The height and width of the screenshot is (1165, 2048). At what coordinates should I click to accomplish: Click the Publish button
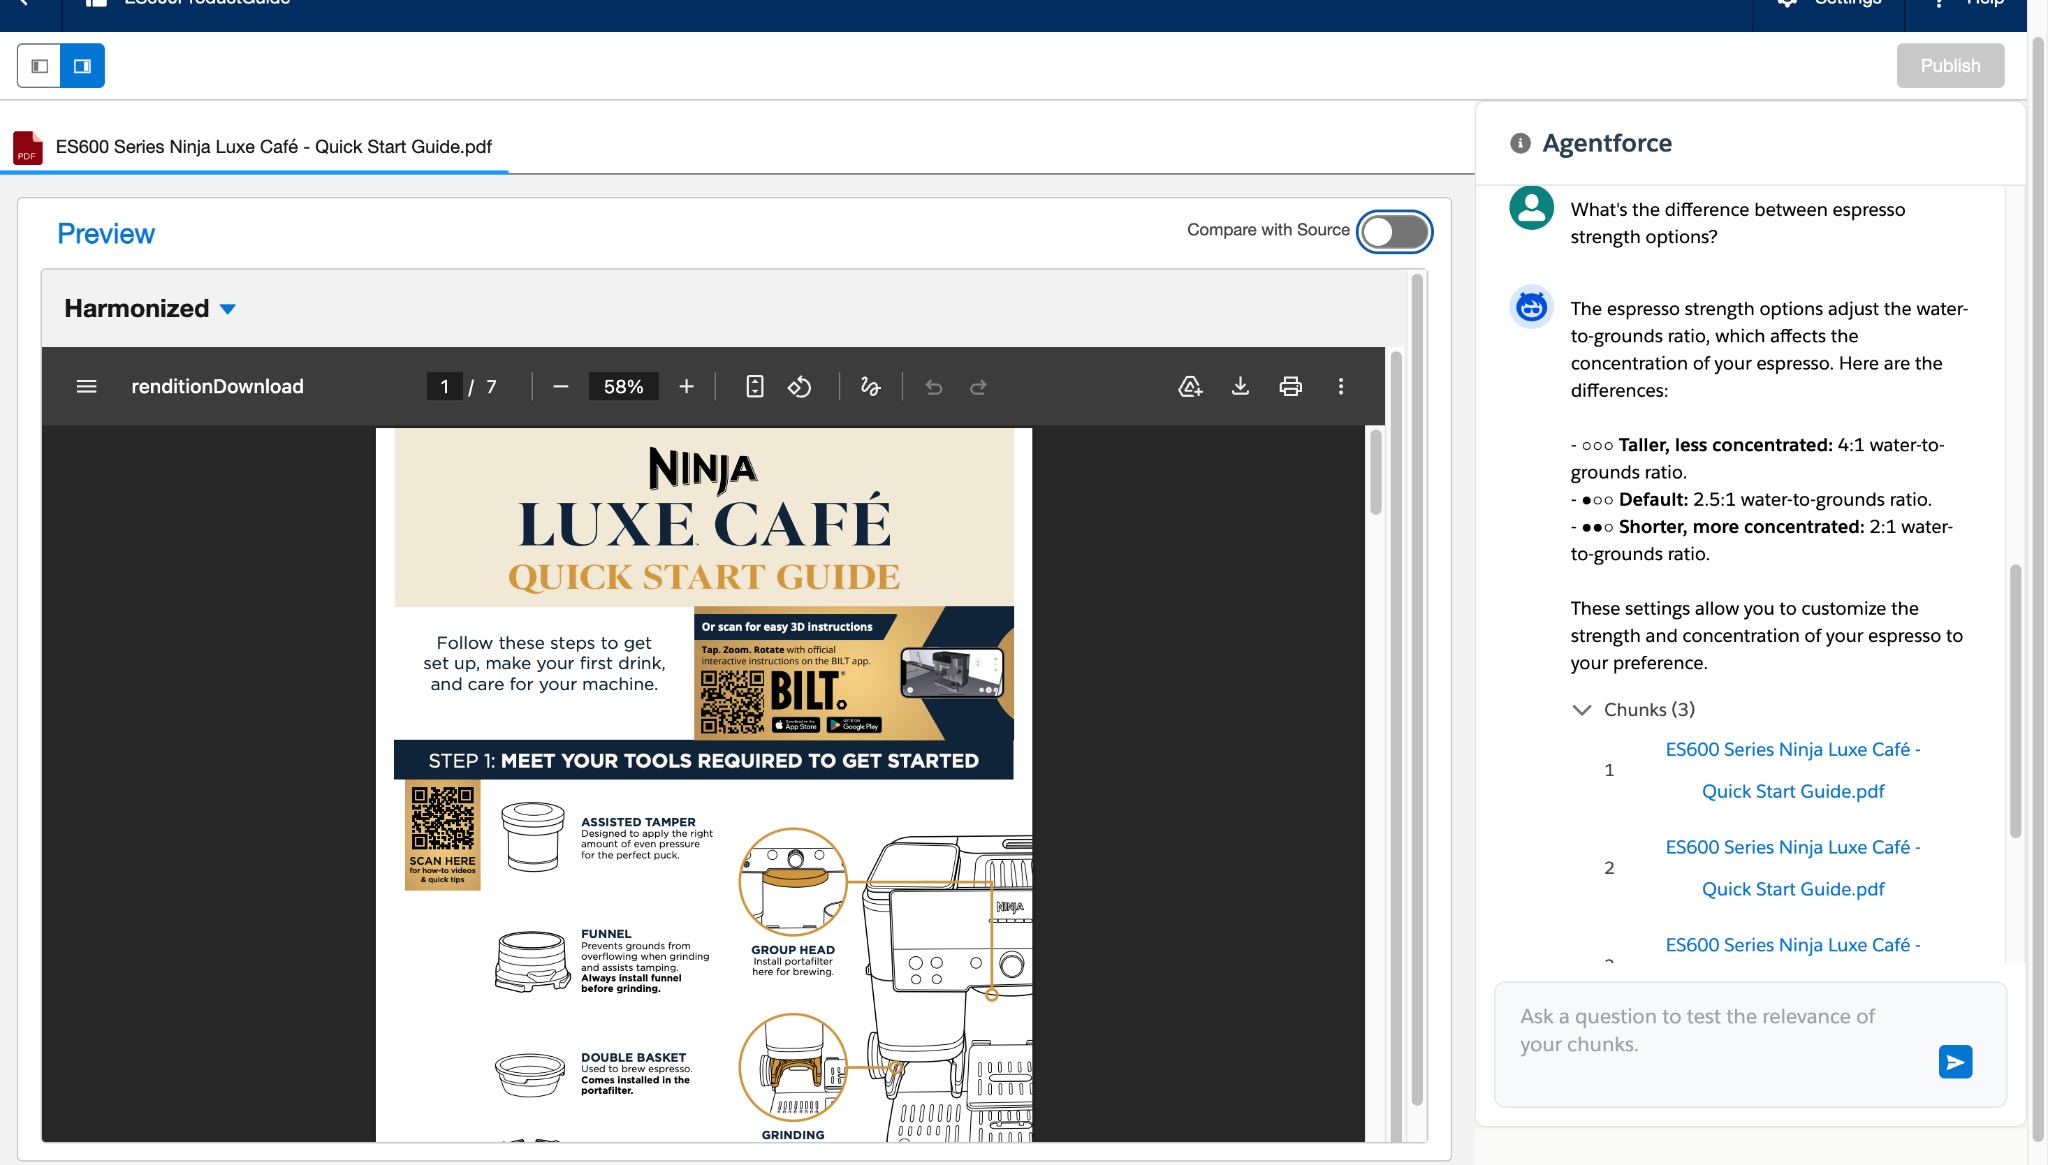(1950, 65)
